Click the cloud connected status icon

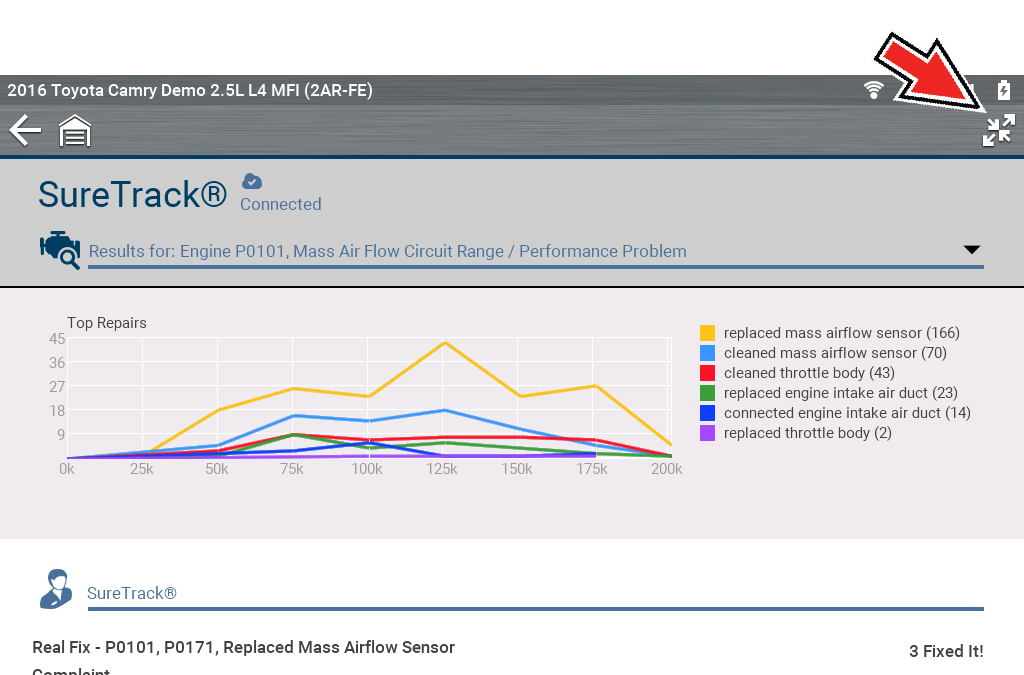252,181
